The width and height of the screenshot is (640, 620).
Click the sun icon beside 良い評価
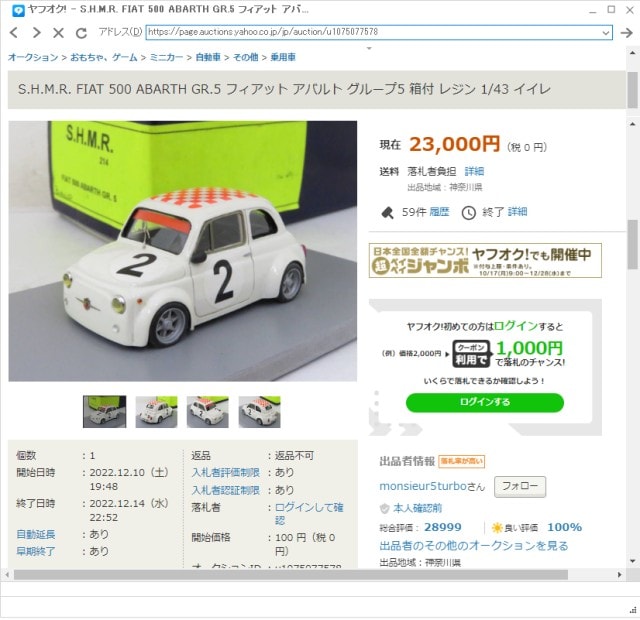pyautogui.click(x=497, y=528)
